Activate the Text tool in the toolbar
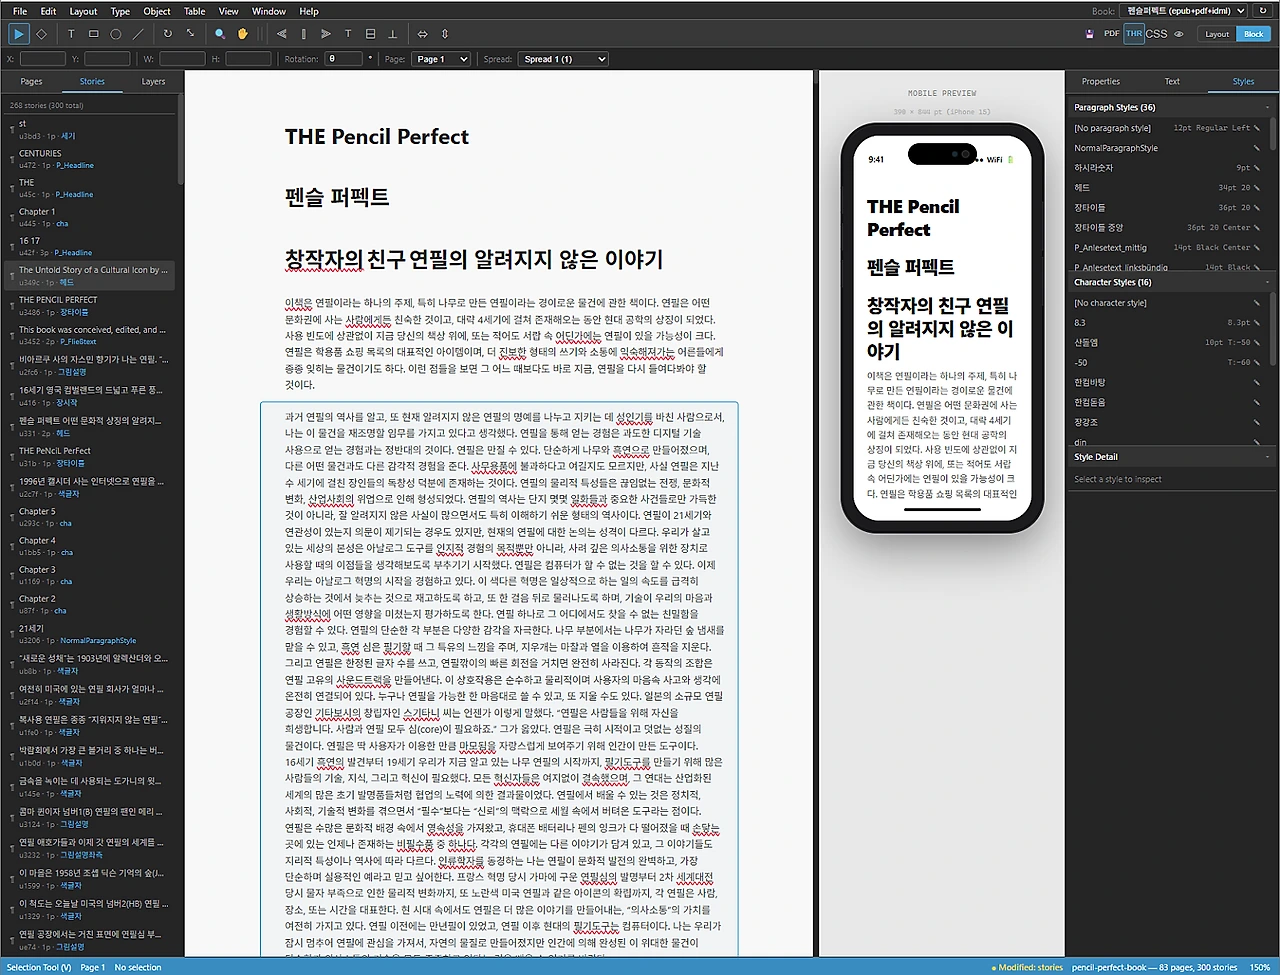Screen dimensions: 1280x975 pyautogui.click(x=71, y=34)
